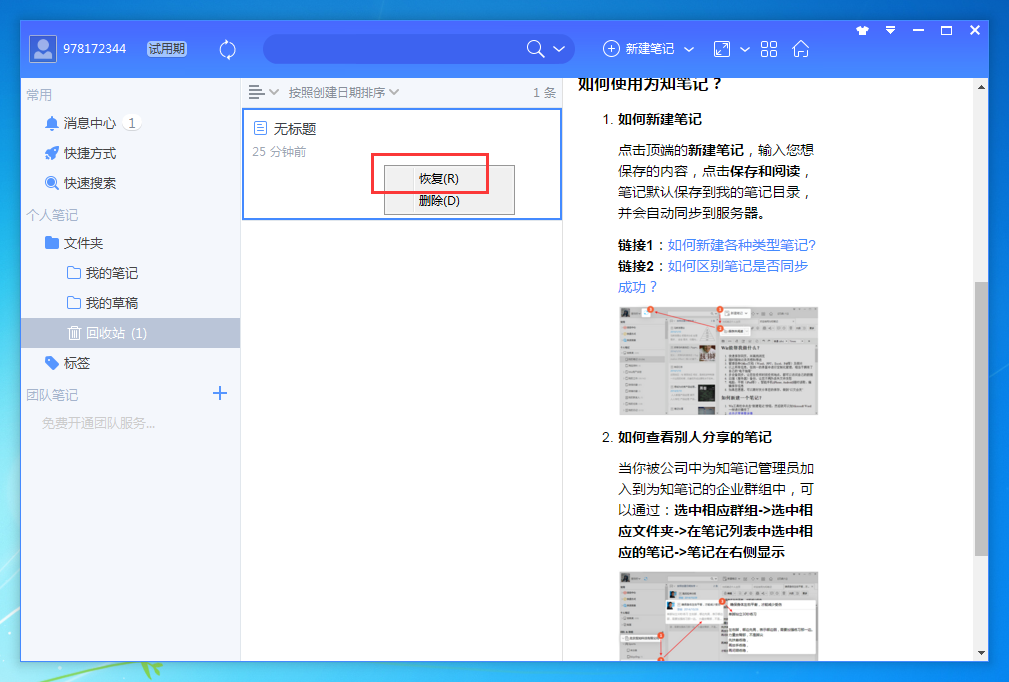
Task: Select the list view icon above notes
Action: 258,91
